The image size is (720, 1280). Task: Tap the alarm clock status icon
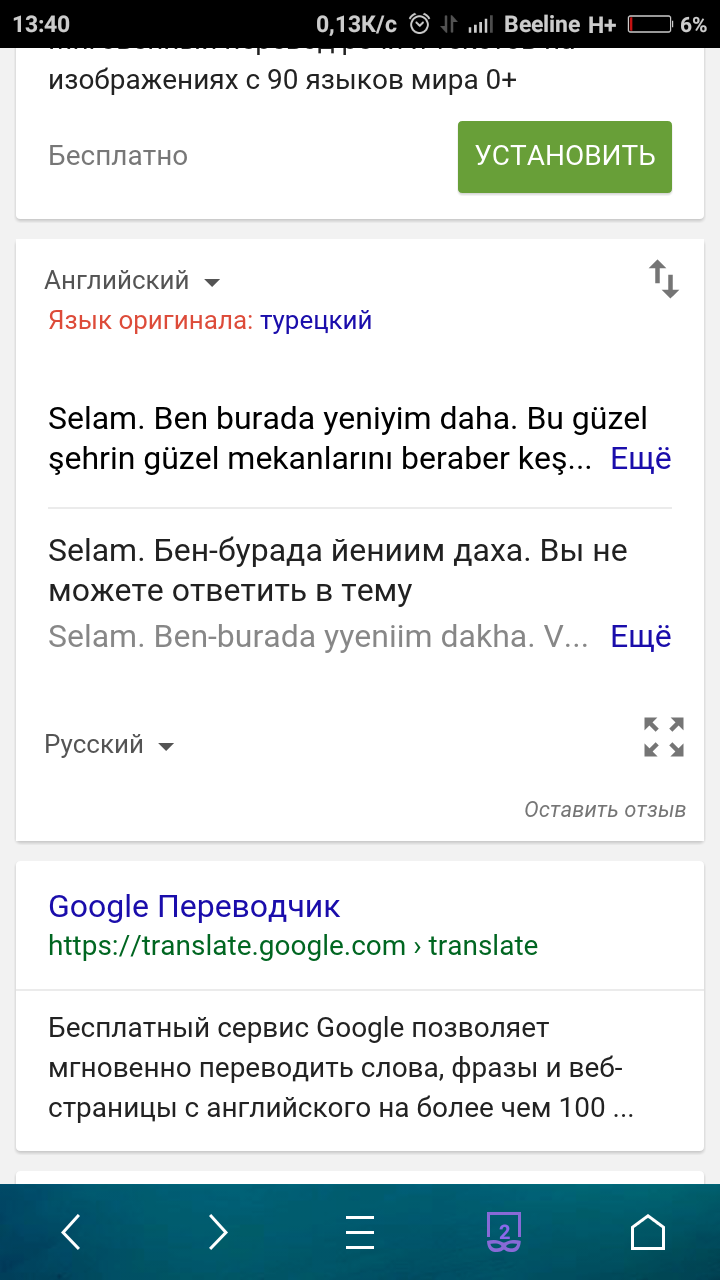tap(421, 24)
